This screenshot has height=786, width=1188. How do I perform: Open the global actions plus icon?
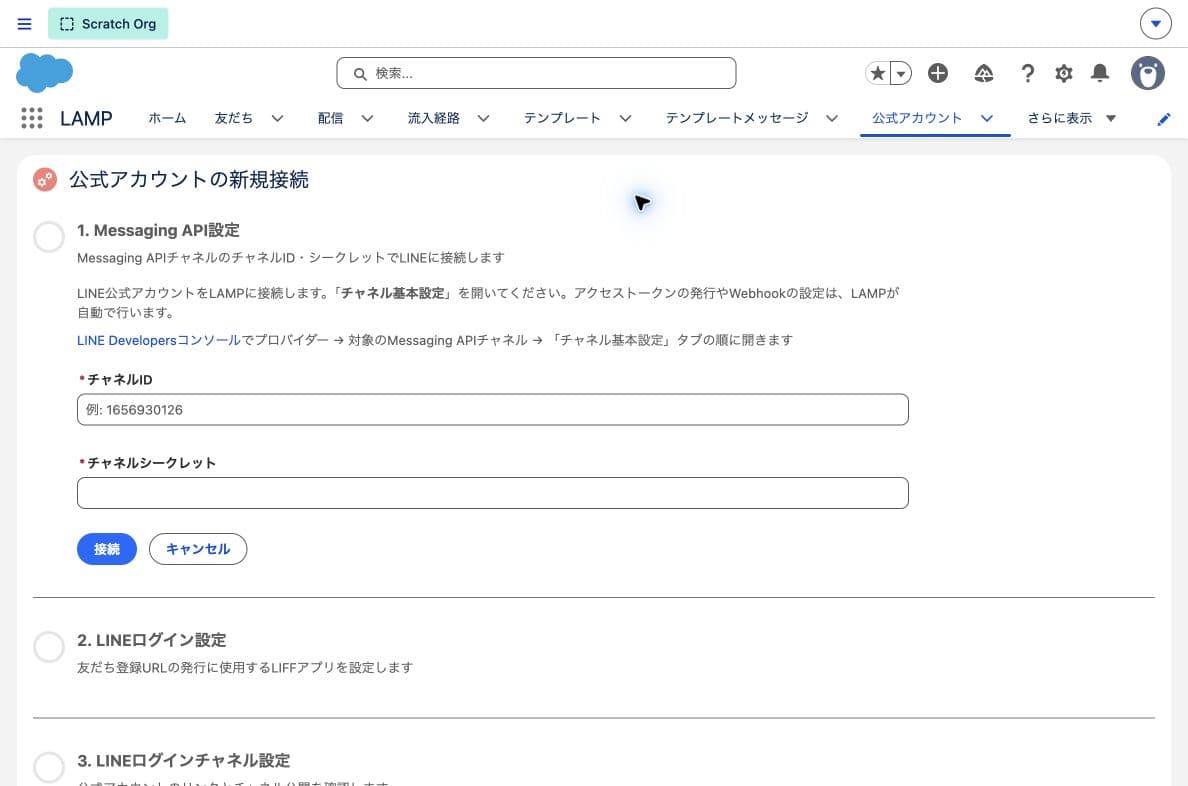click(x=938, y=74)
